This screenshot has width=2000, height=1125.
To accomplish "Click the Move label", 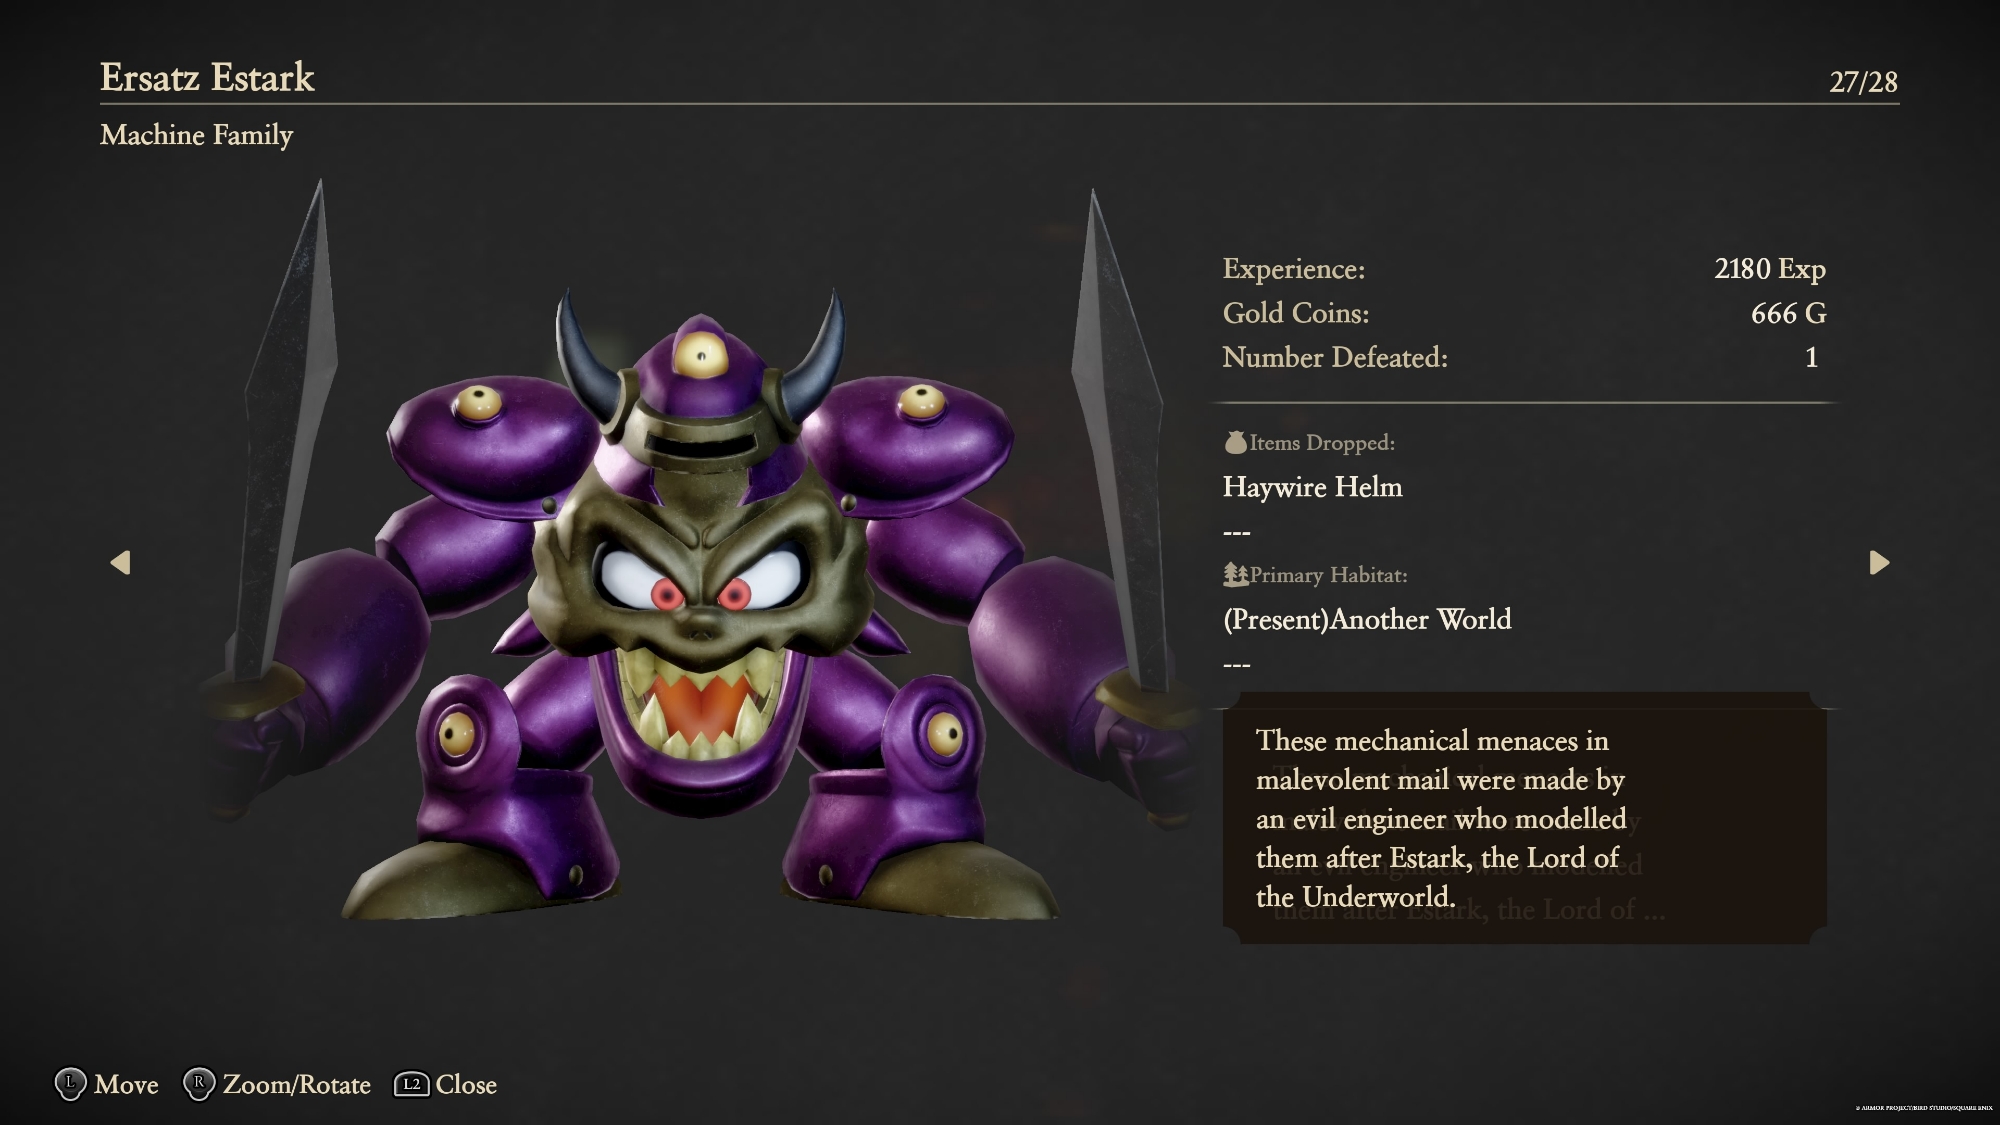I will [x=126, y=1085].
